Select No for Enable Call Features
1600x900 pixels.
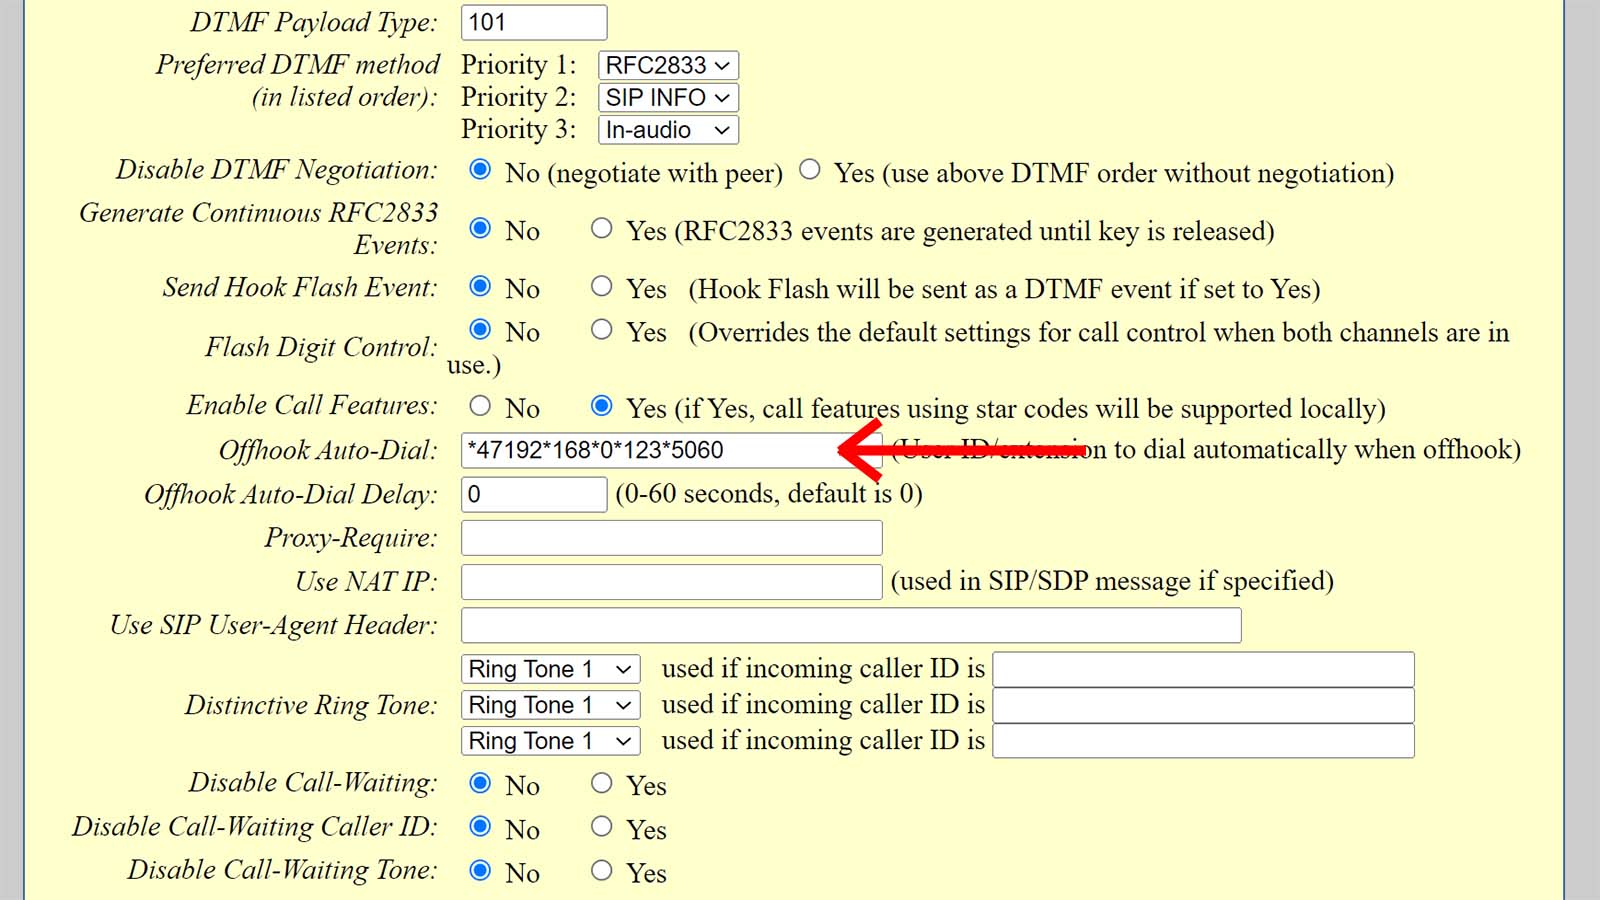click(x=480, y=406)
